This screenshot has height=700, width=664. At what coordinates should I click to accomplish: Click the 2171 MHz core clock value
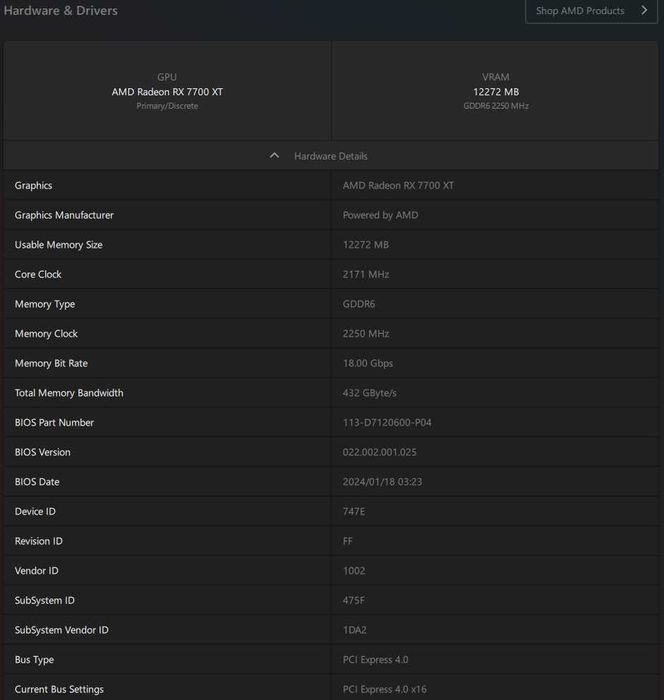pos(366,274)
